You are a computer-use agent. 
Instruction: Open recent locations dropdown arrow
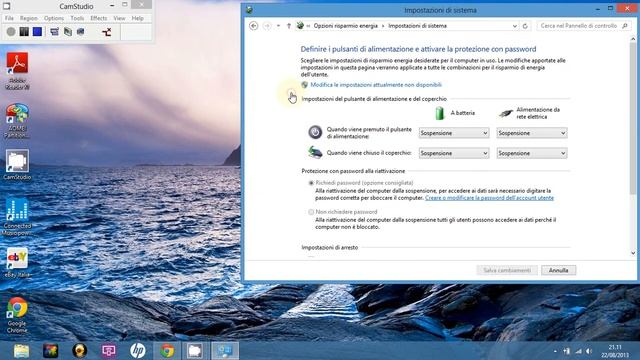(278, 26)
